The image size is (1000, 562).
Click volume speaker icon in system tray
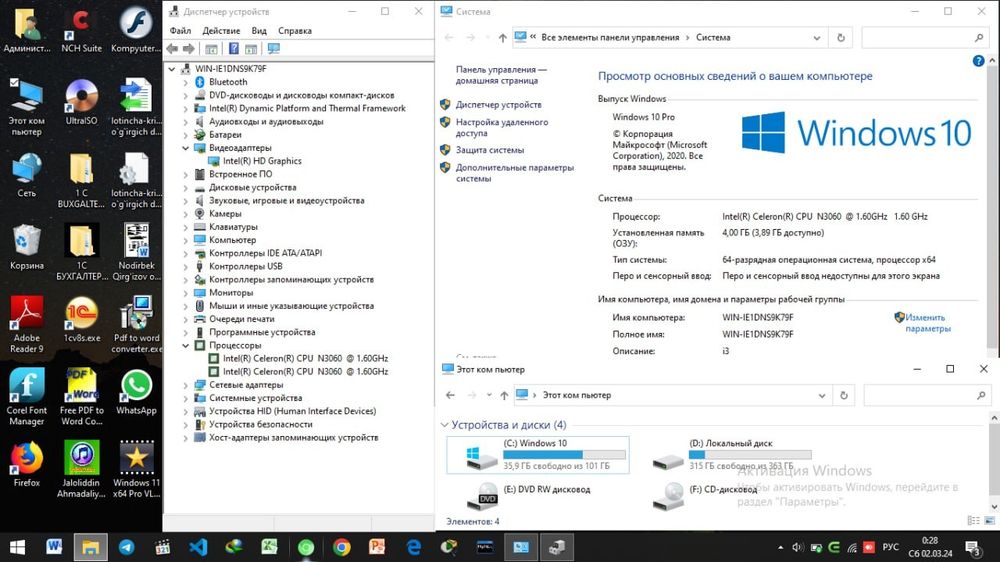[x=797, y=547]
